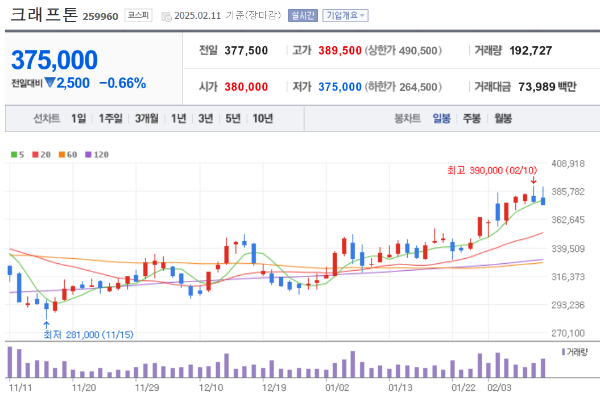Click the upper limit 상한가 490,500
Screen dimensions: 600x397
click(x=403, y=51)
